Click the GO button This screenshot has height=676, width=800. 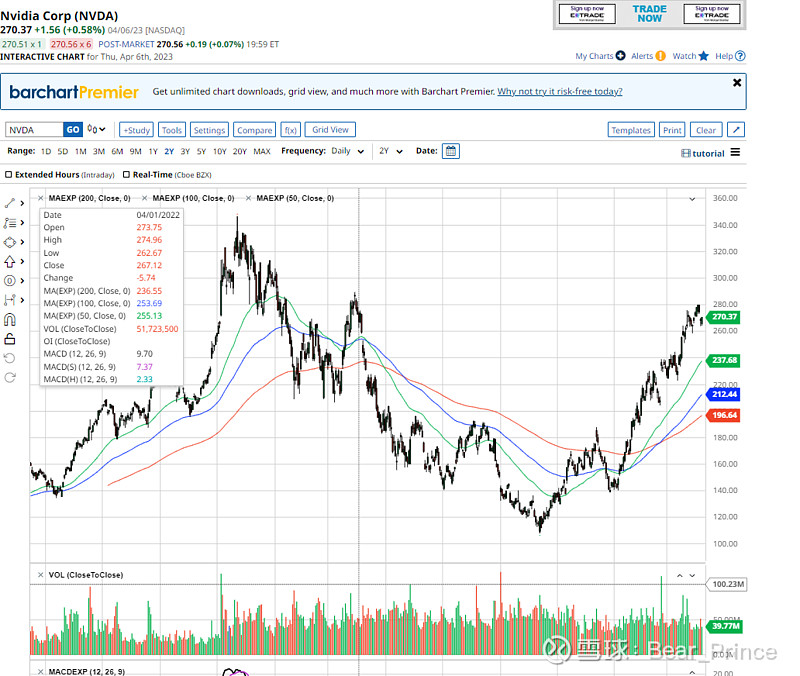pyautogui.click(x=73, y=130)
